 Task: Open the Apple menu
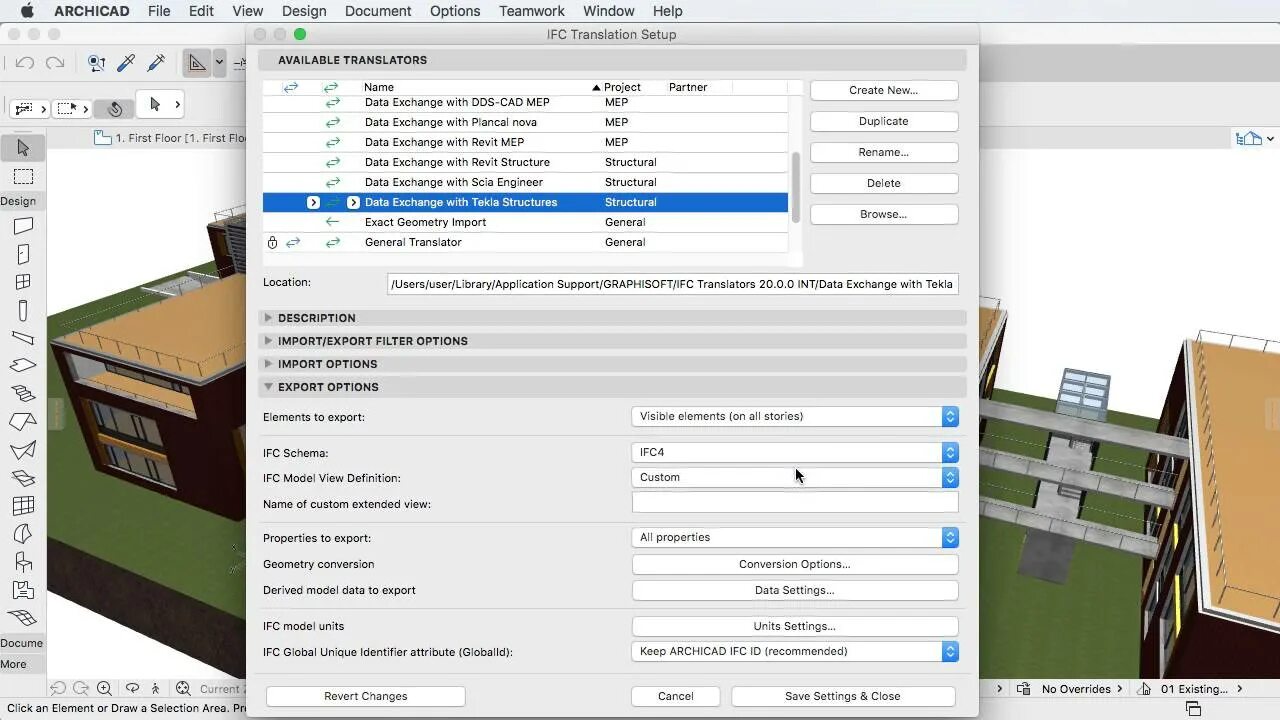[x=27, y=11]
